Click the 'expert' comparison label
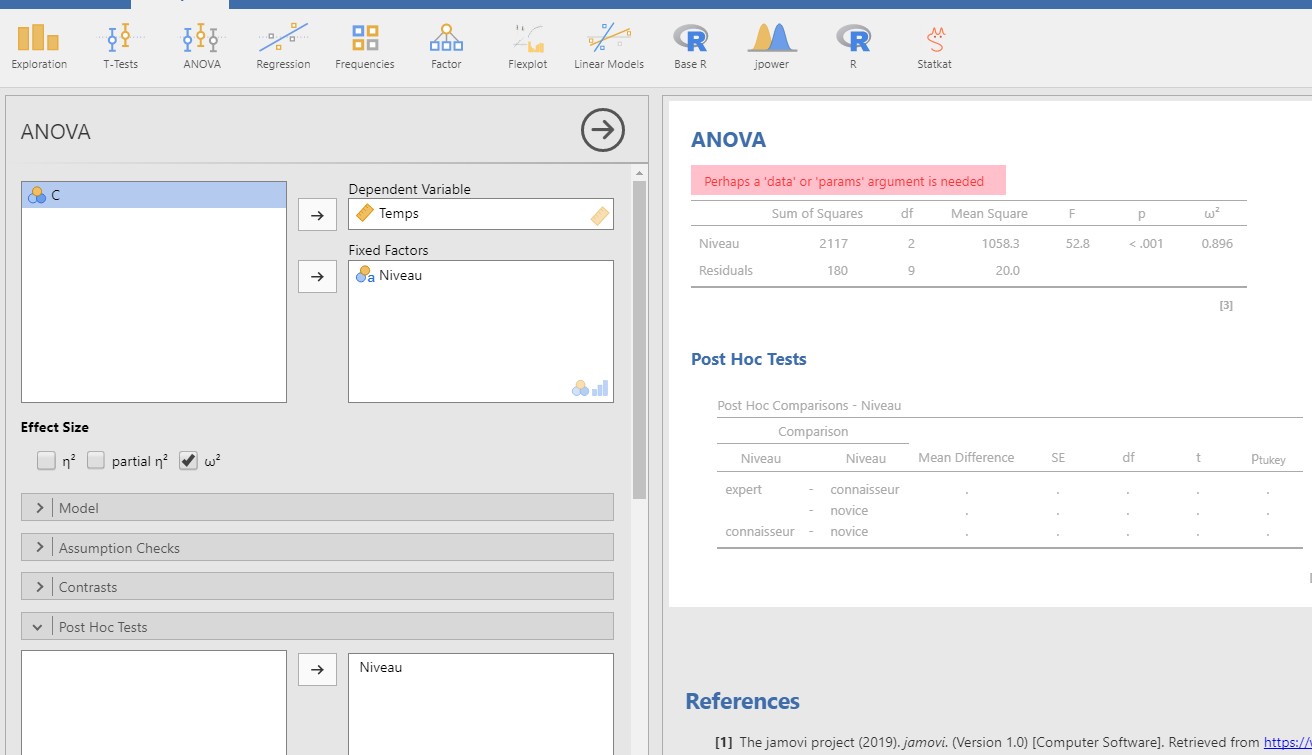 pos(744,489)
